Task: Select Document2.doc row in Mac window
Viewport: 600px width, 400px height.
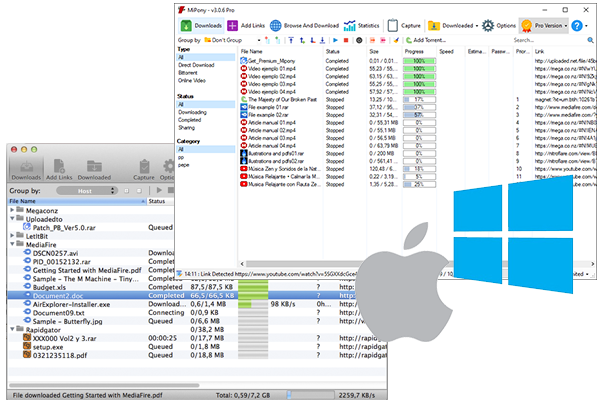Action: tap(182, 296)
